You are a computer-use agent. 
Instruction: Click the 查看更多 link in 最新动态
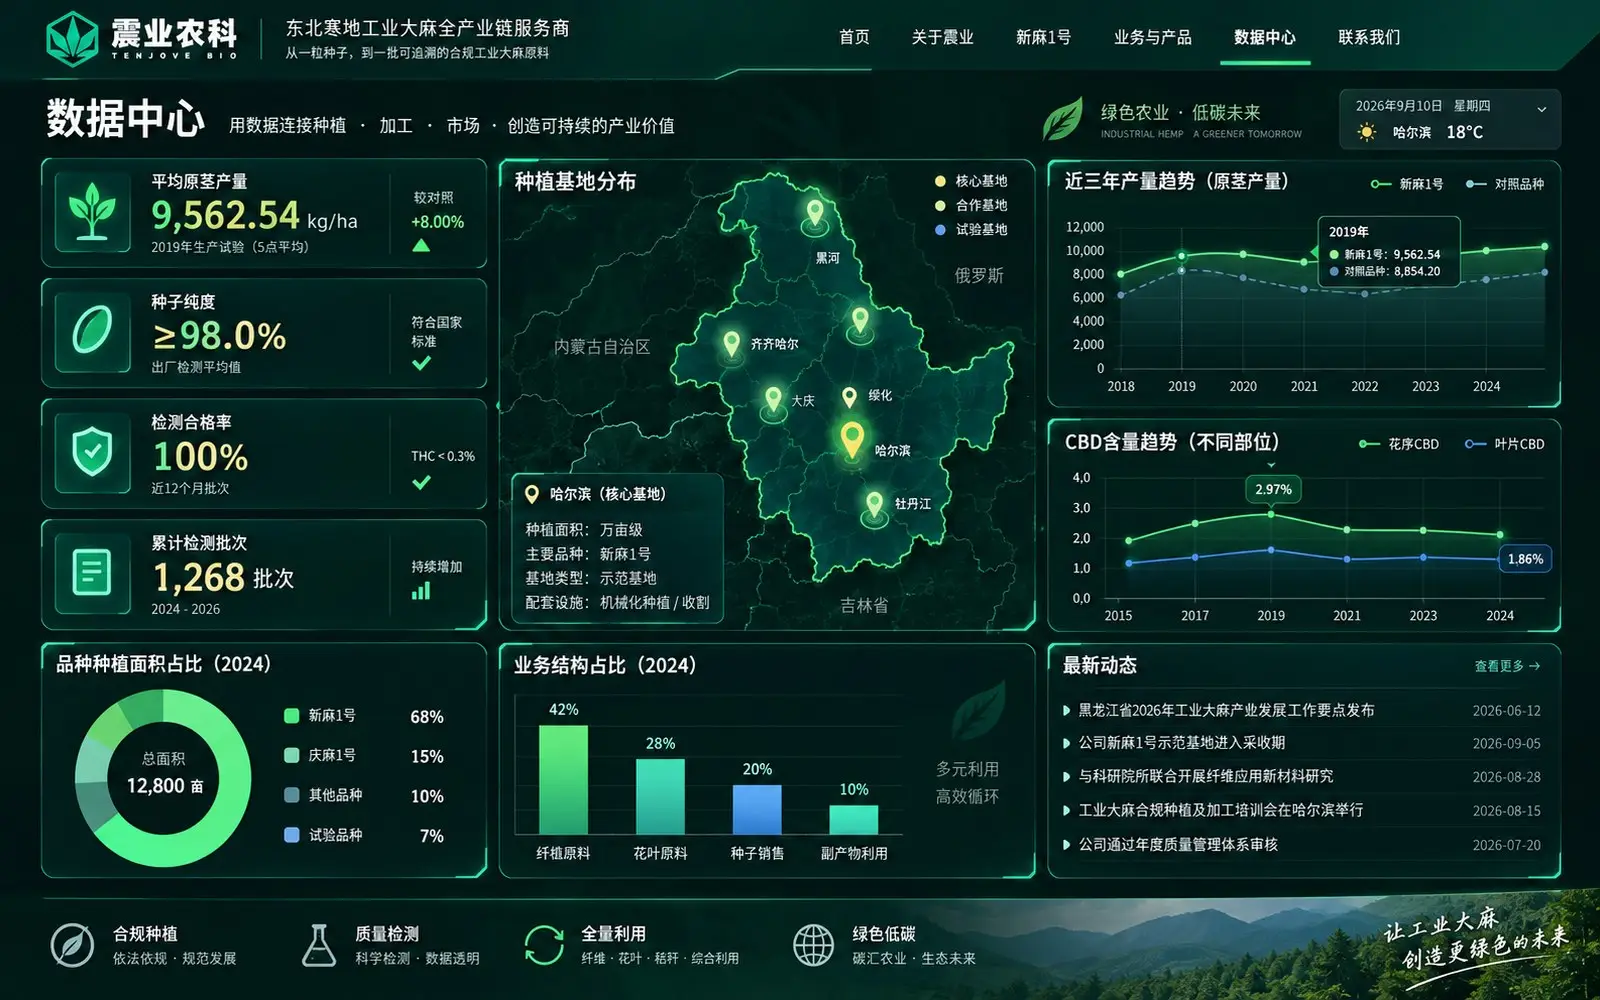(1507, 666)
